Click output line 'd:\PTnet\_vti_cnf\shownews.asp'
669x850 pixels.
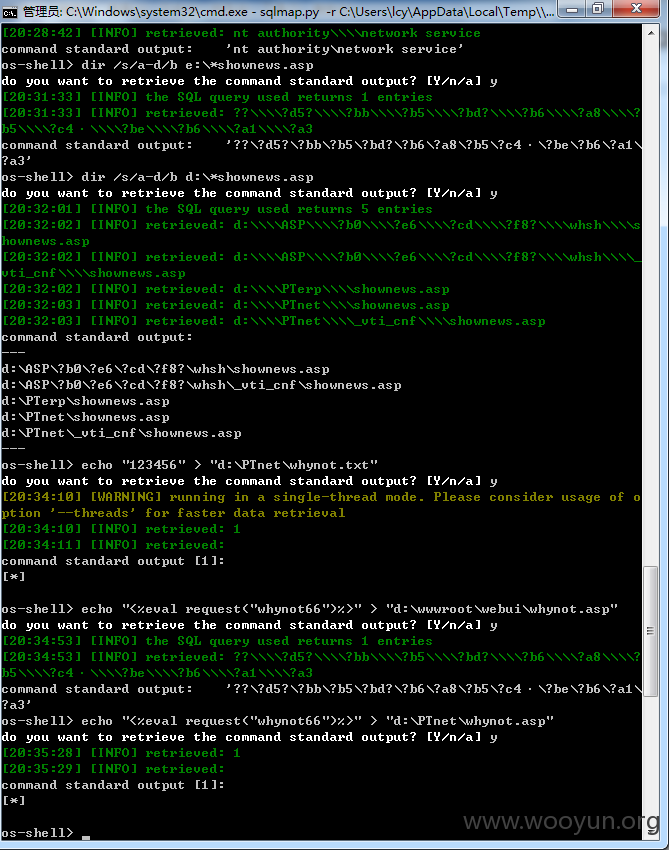coord(121,434)
